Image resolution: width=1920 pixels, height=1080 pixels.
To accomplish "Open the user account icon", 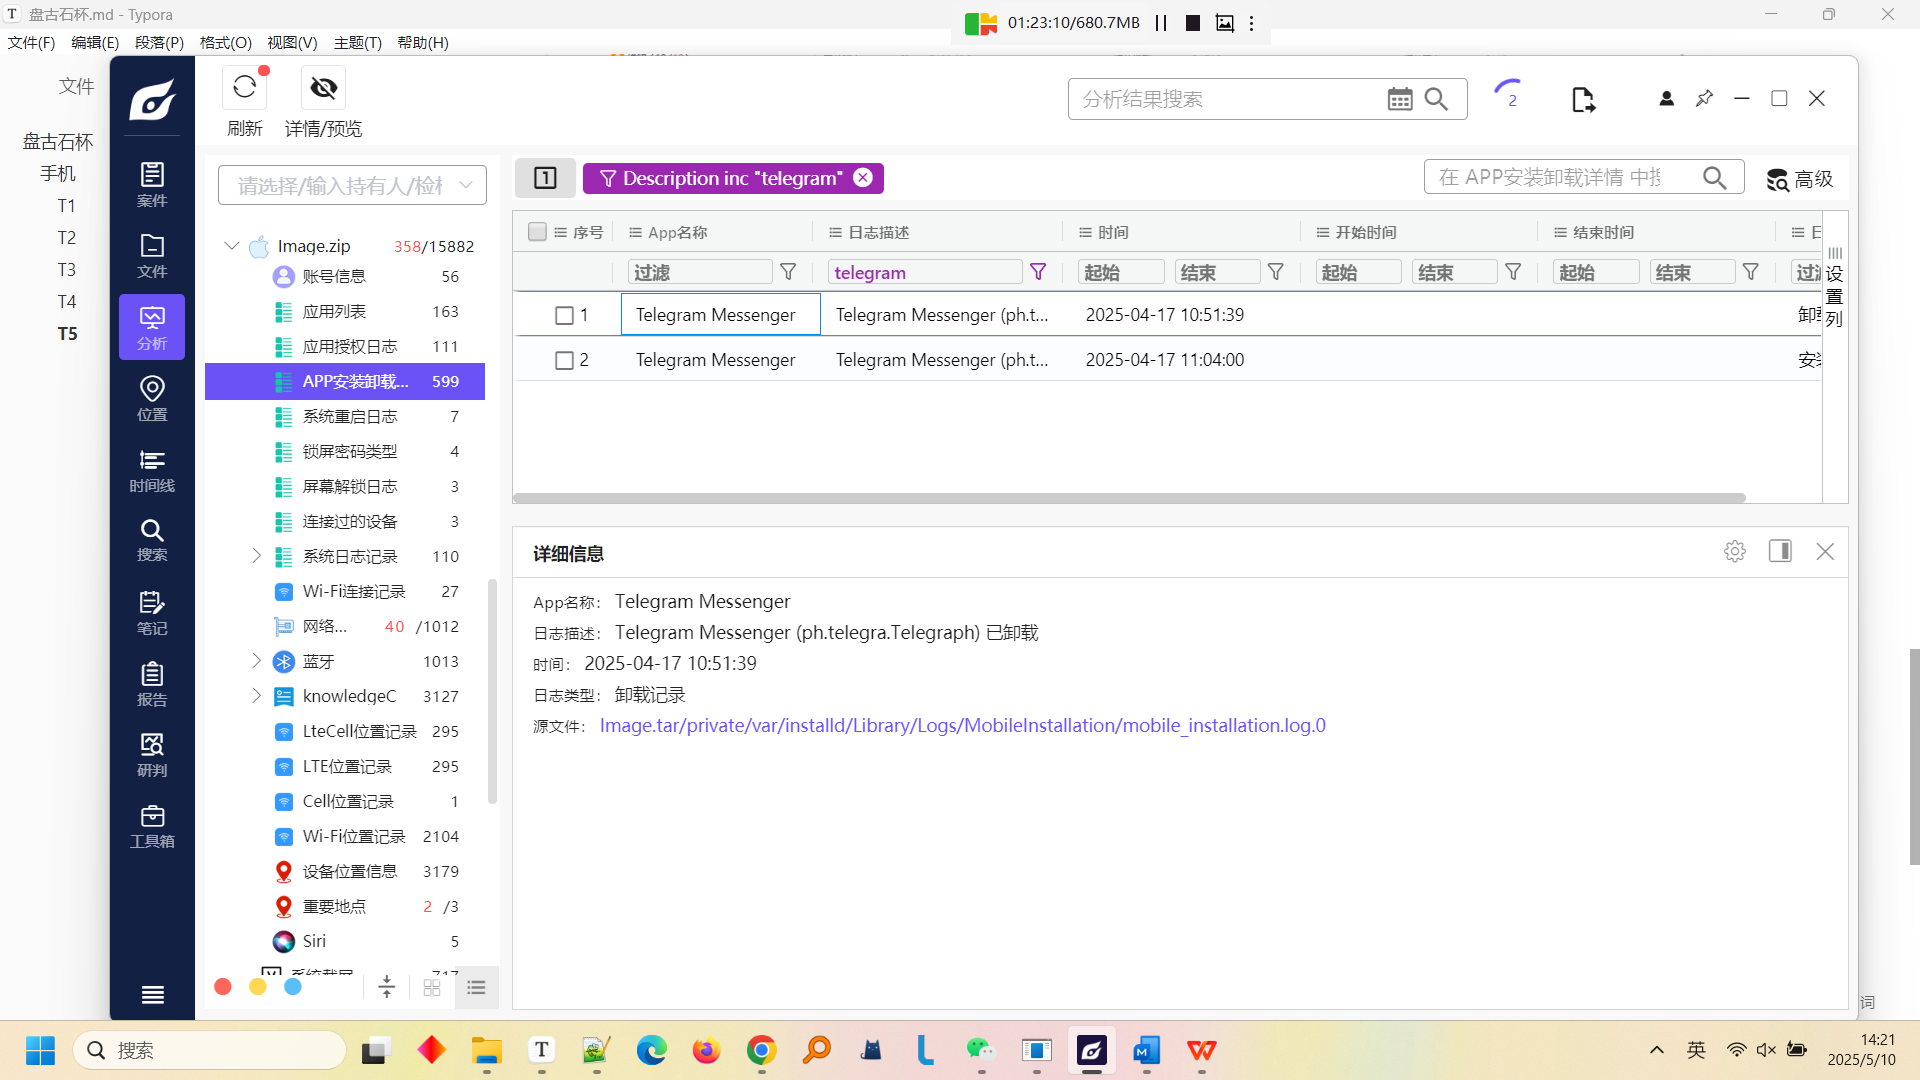I will point(1666,98).
